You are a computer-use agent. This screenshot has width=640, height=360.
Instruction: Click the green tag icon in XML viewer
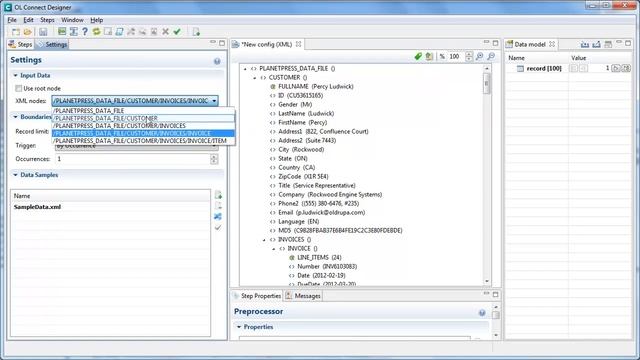click(x=418, y=56)
